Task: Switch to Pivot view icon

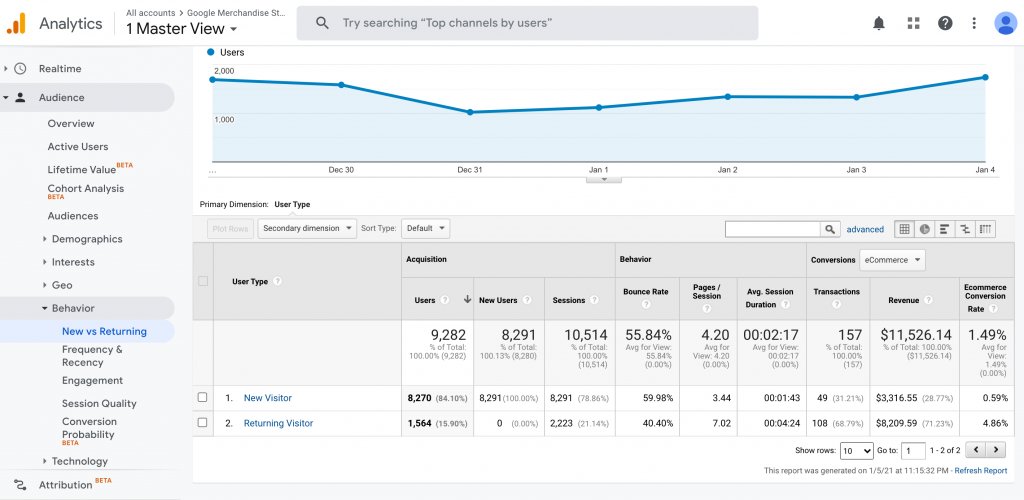Action: [x=985, y=229]
